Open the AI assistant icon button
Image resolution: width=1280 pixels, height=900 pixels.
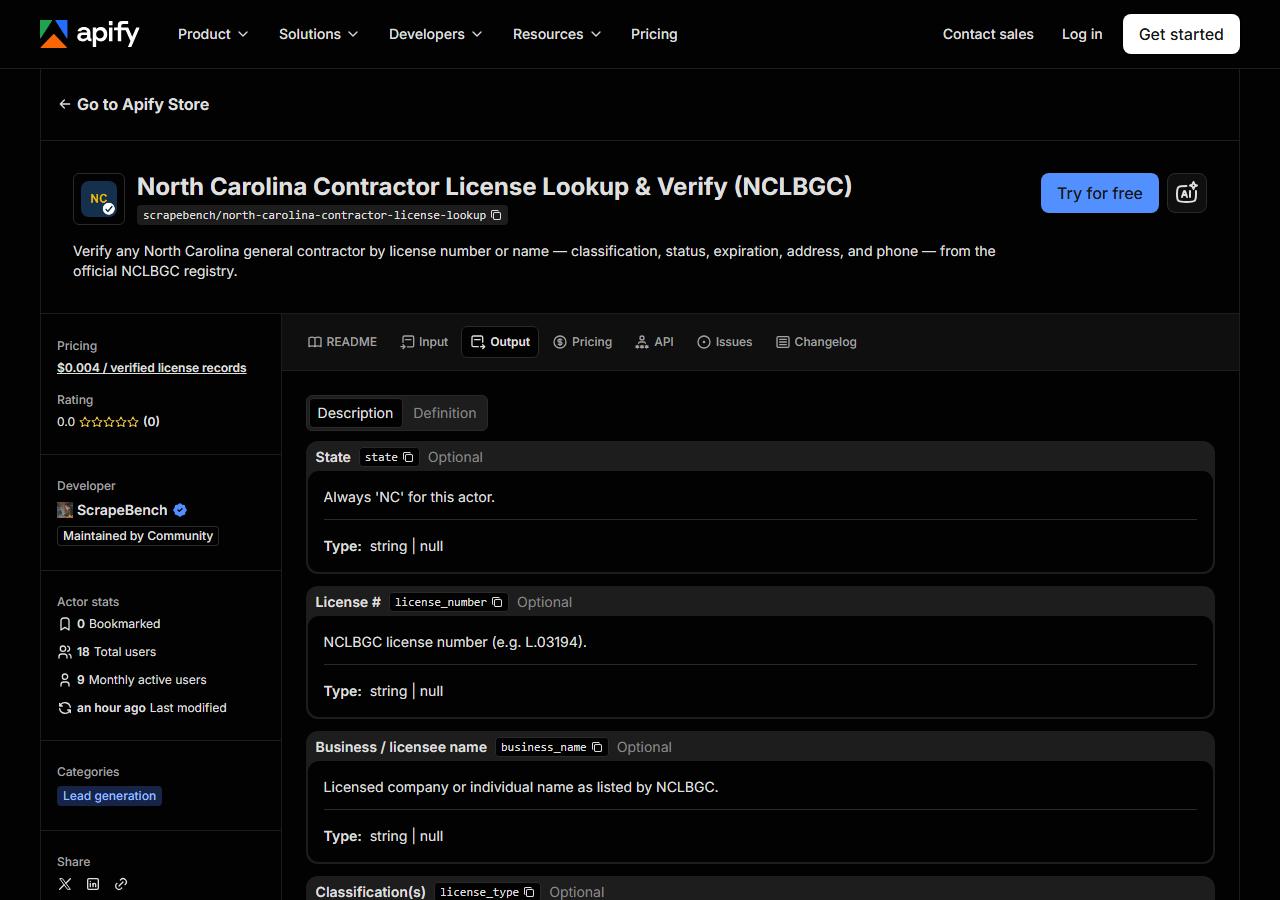click(1187, 193)
